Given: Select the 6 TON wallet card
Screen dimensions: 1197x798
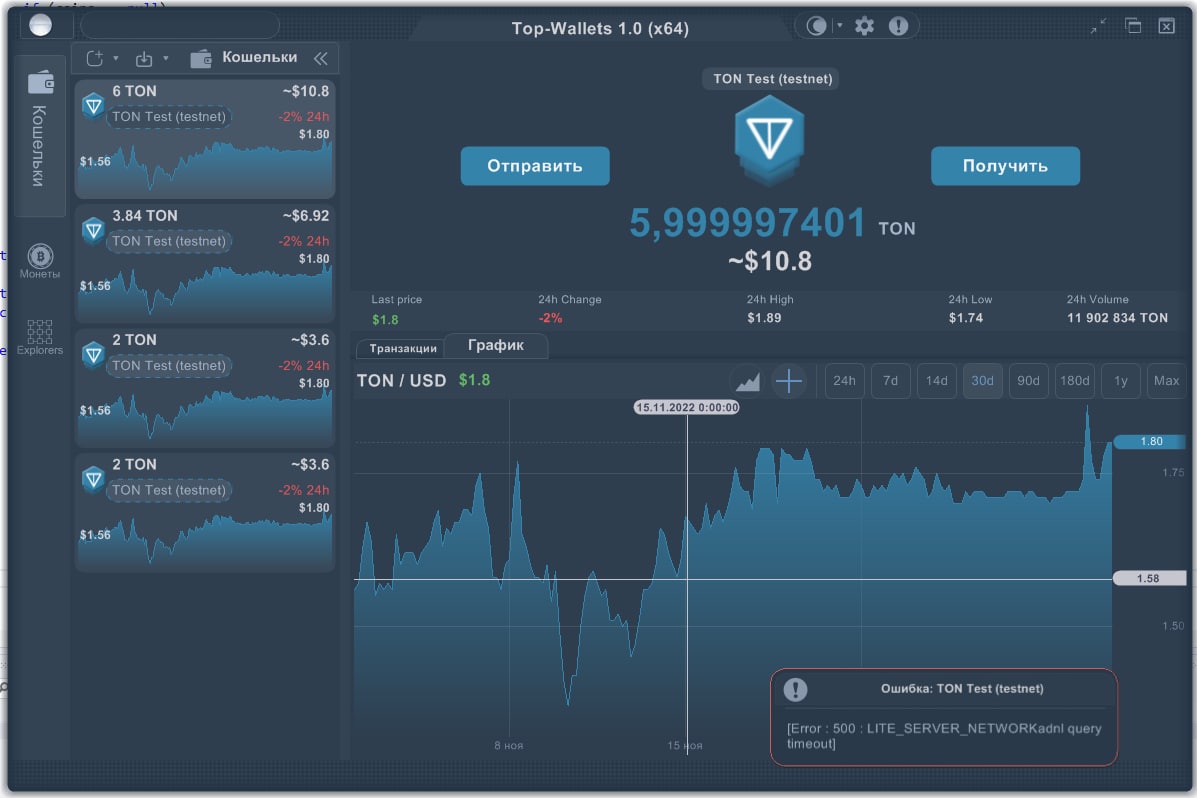Looking at the screenshot, I should 205,138.
